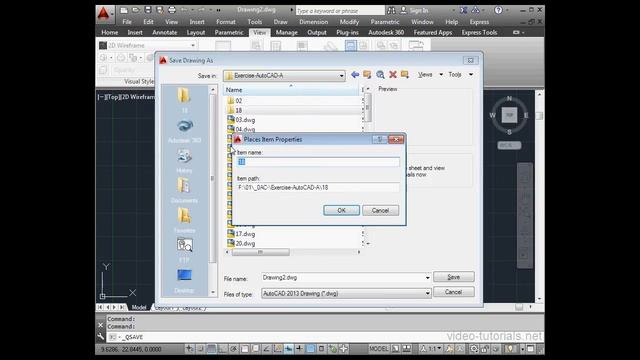Click the red Delete X icon in Save dialog
640x360 pixels.
pos(393,74)
